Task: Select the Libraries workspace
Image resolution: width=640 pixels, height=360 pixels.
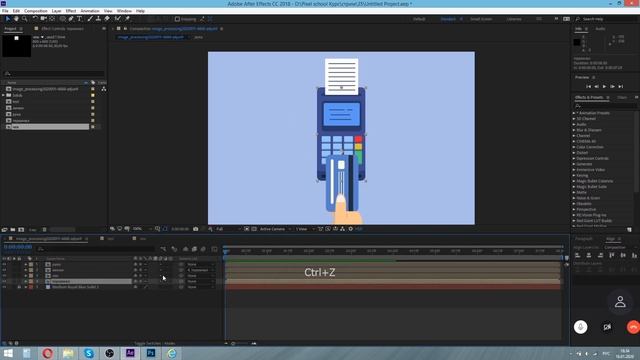Action: point(514,19)
